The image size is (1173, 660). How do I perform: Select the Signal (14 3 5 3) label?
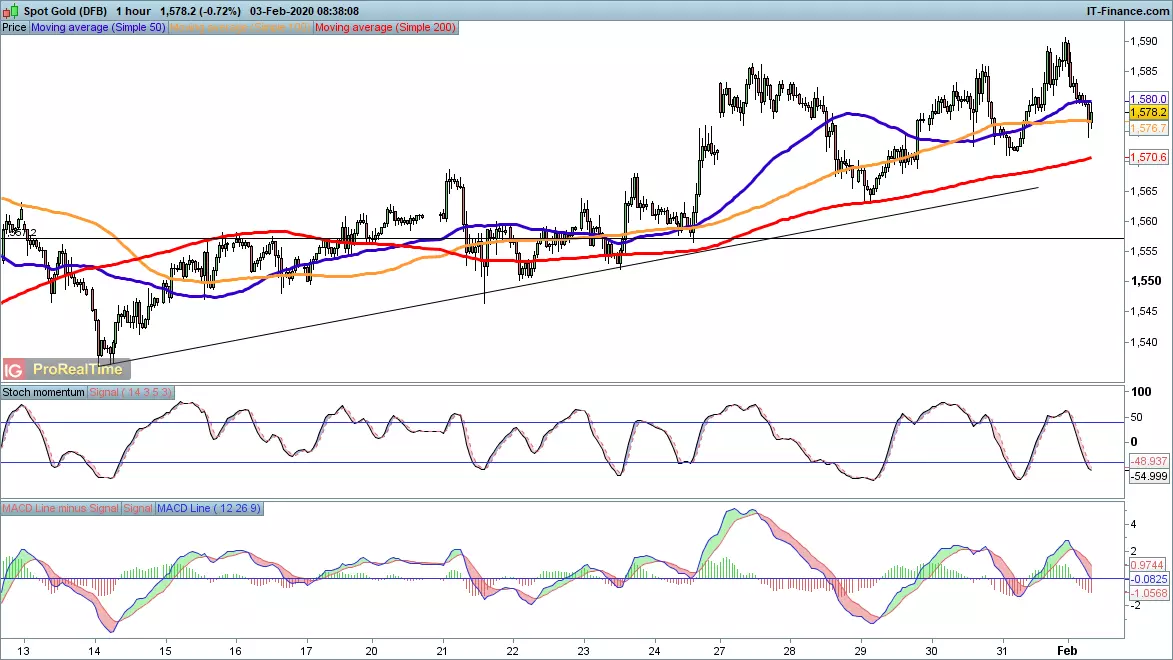pos(130,392)
